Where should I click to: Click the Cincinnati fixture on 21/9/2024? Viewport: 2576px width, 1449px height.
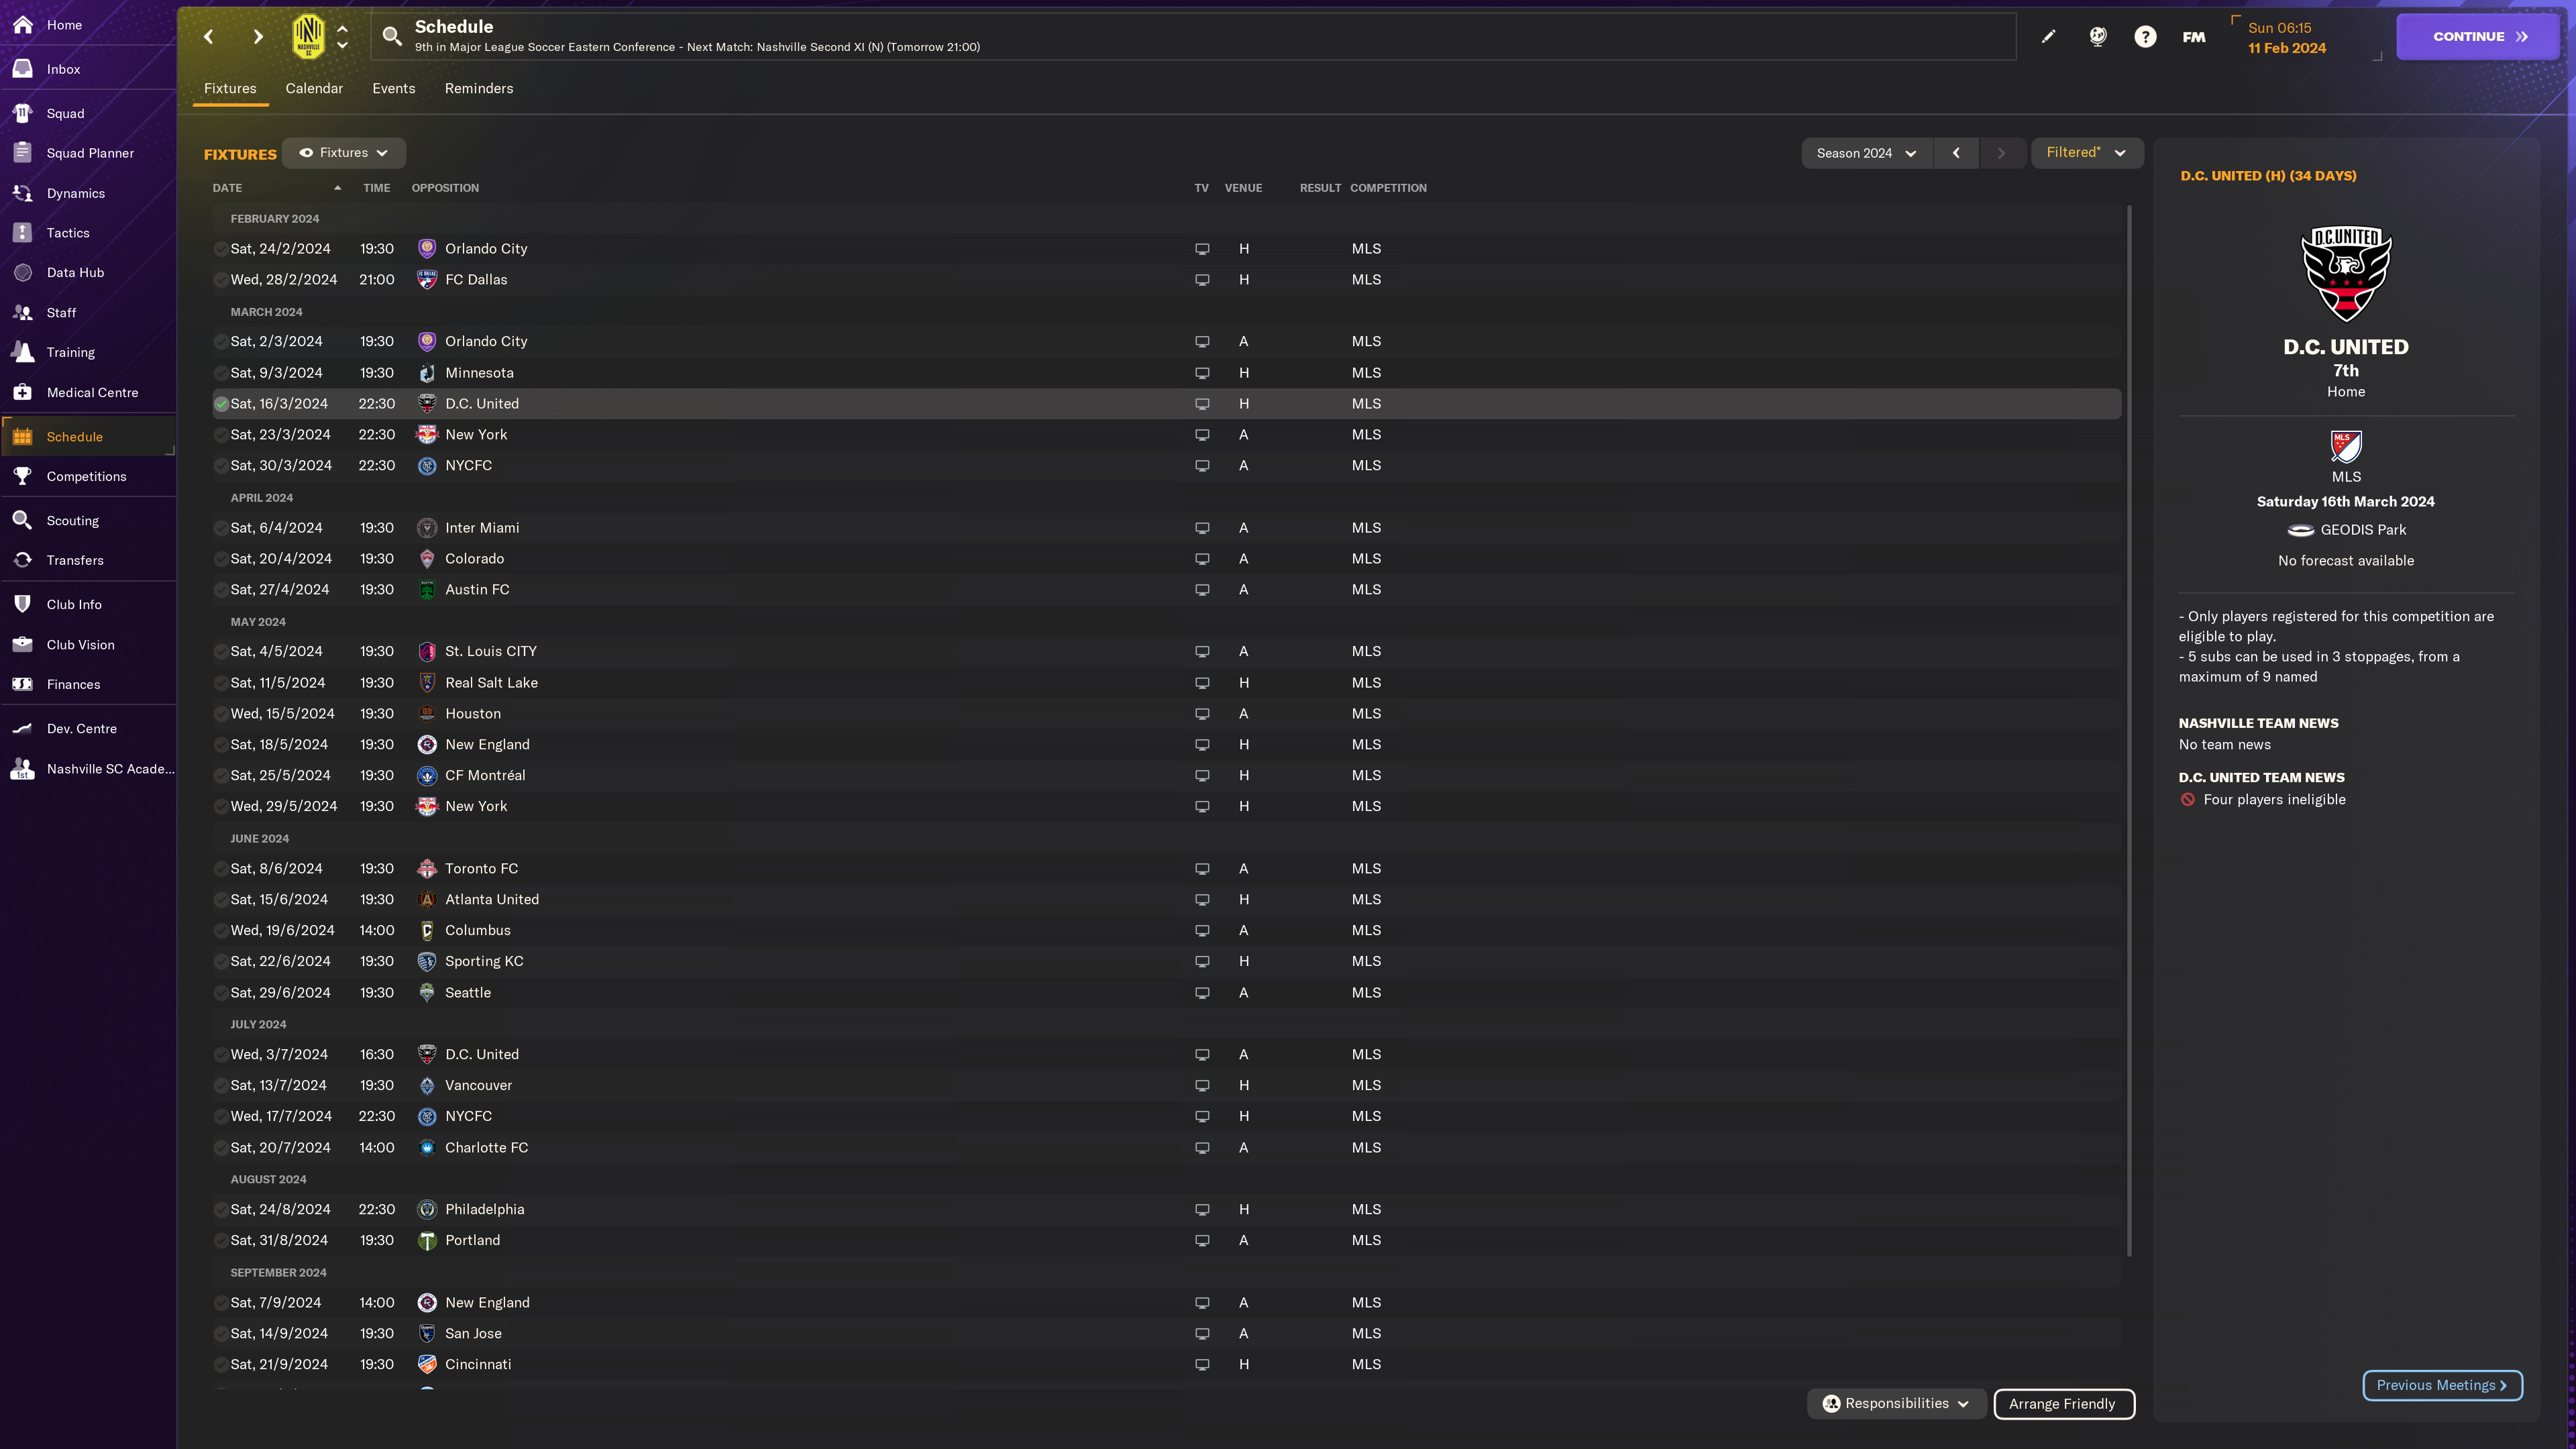point(1167,1364)
